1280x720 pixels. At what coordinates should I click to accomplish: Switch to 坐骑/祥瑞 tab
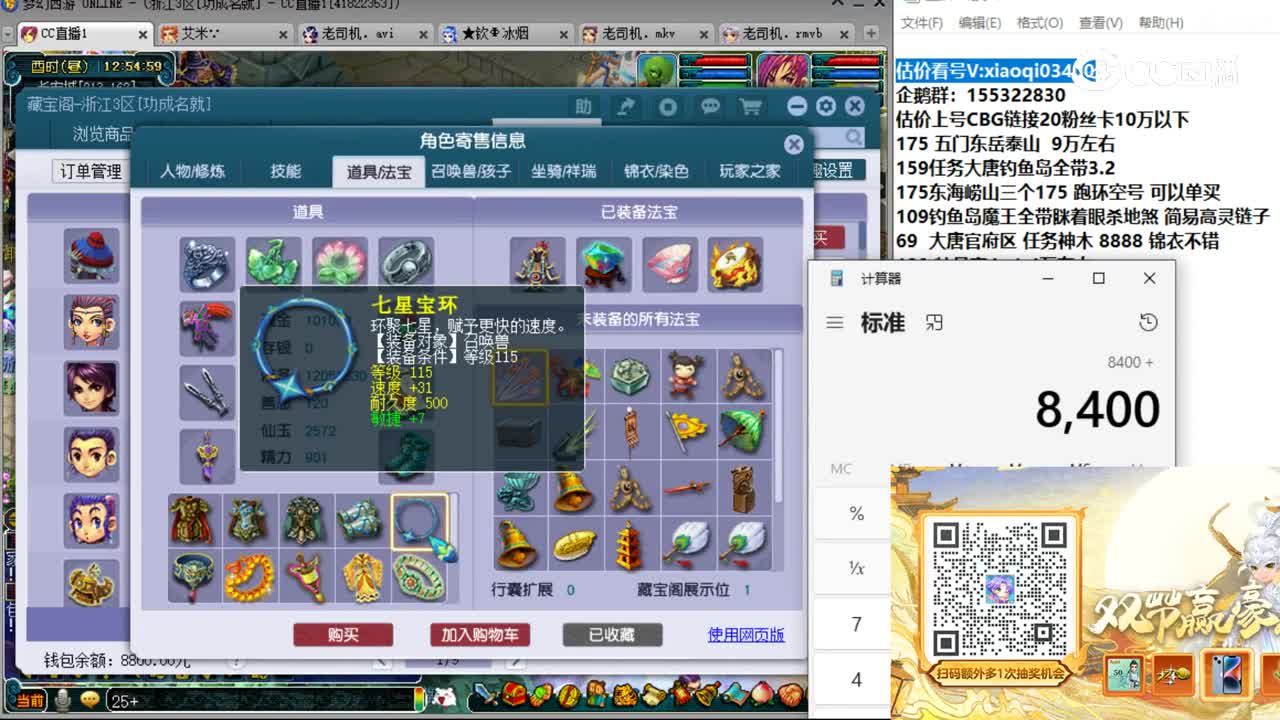click(x=563, y=171)
